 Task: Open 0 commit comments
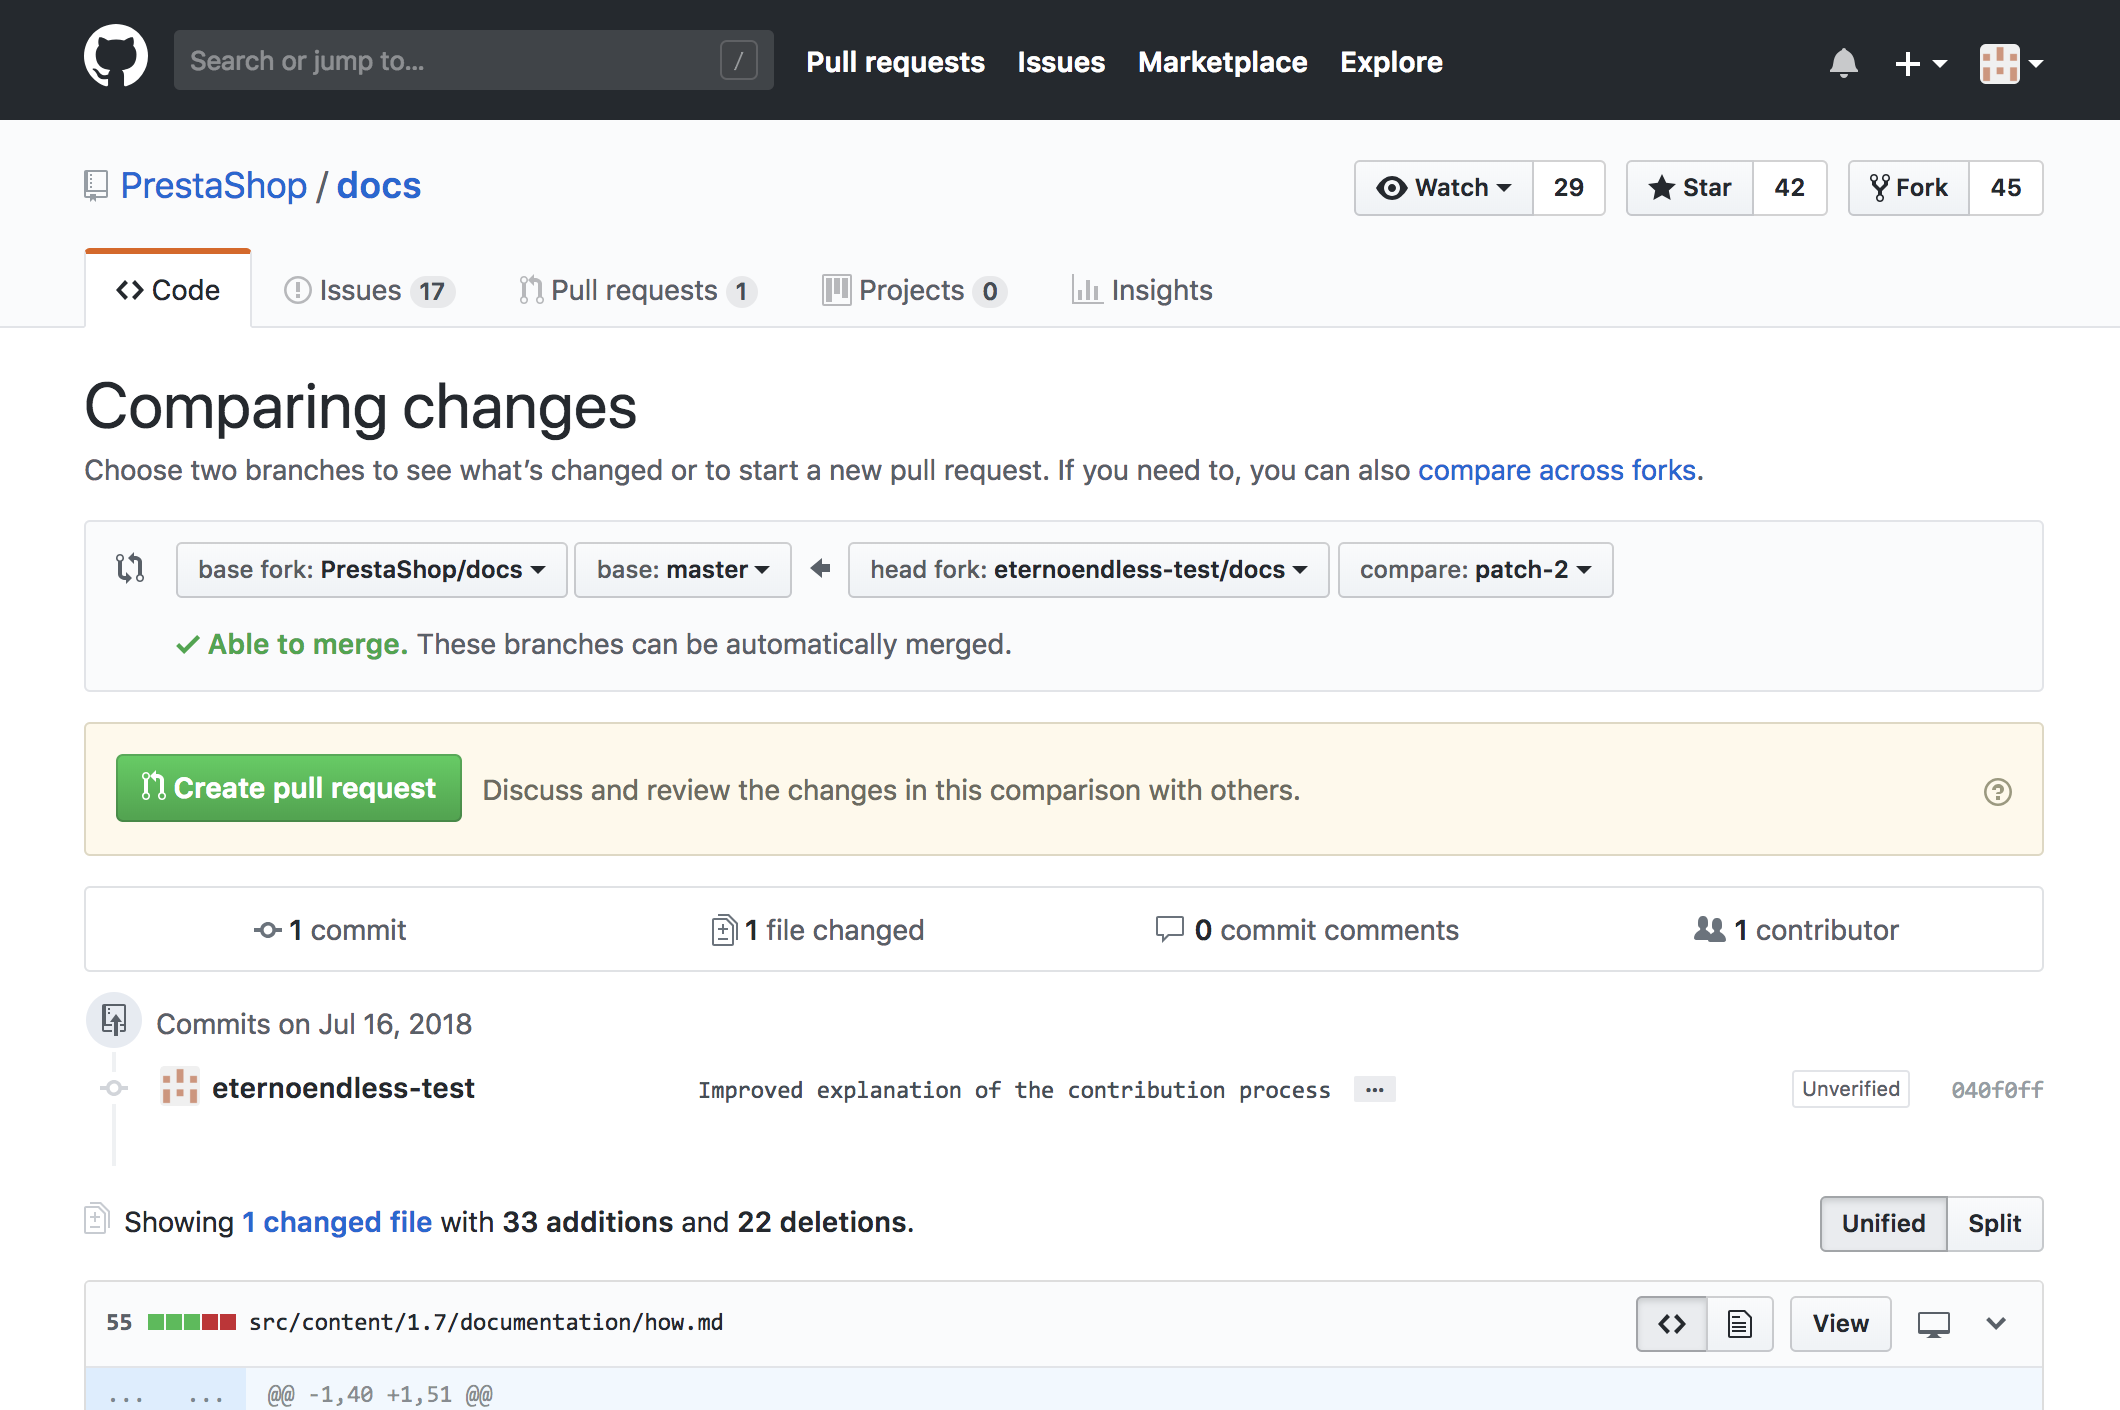(1307, 930)
